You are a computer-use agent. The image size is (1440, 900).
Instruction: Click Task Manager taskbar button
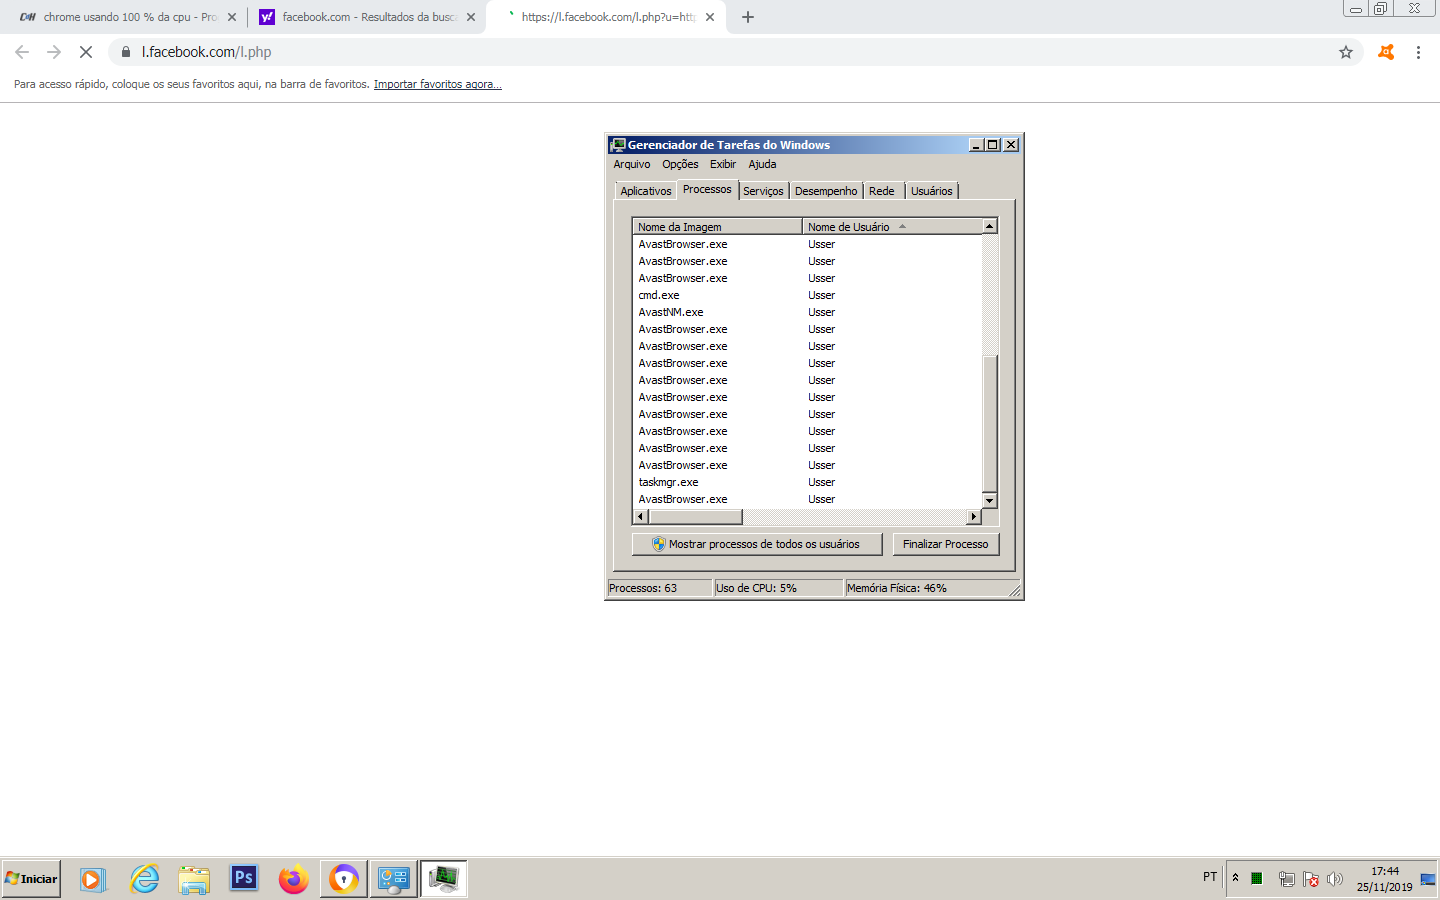click(x=444, y=879)
